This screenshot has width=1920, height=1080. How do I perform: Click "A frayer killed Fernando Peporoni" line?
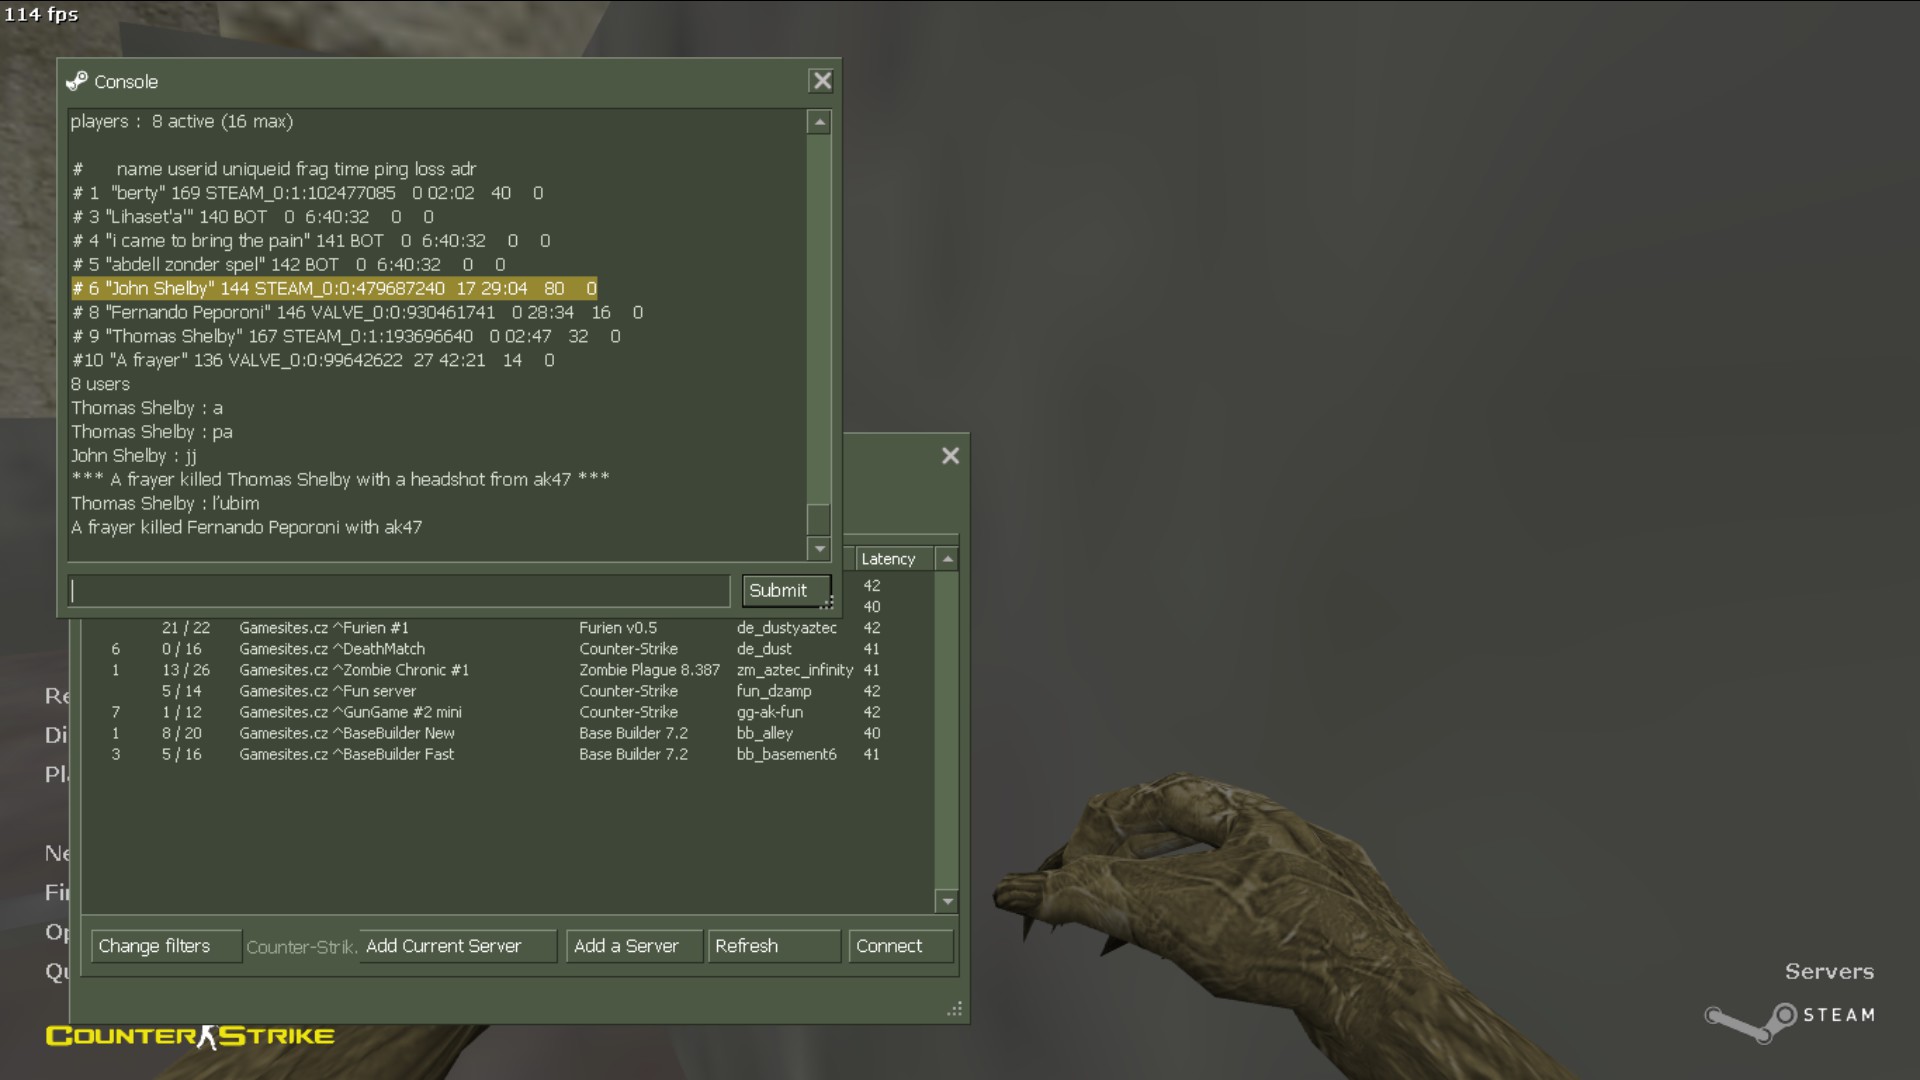[x=246, y=527]
